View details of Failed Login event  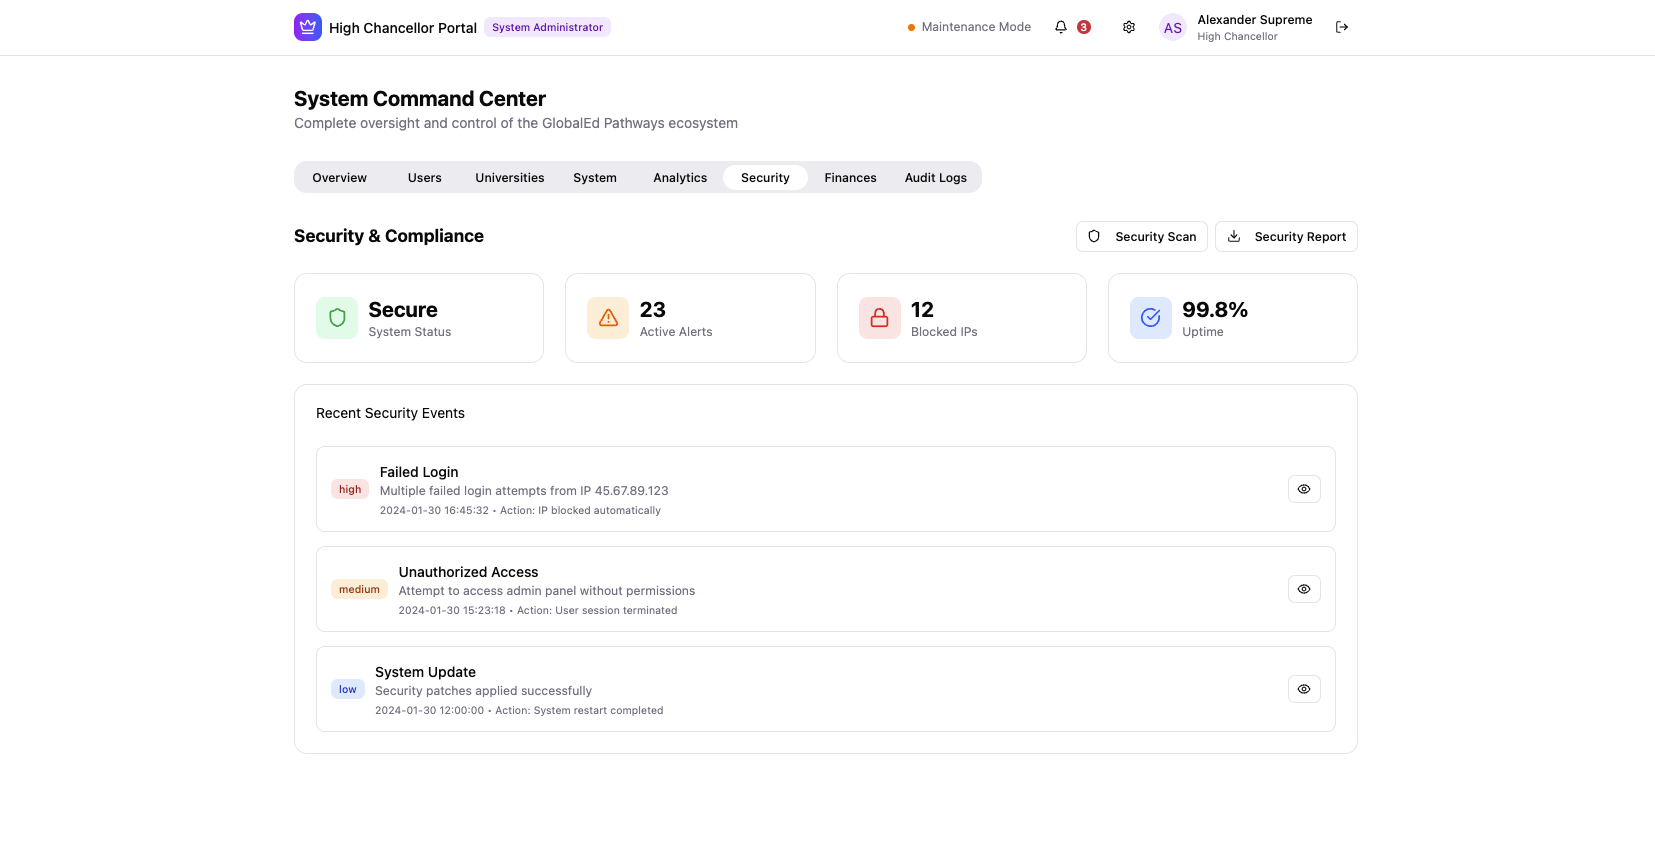tap(1303, 489)
